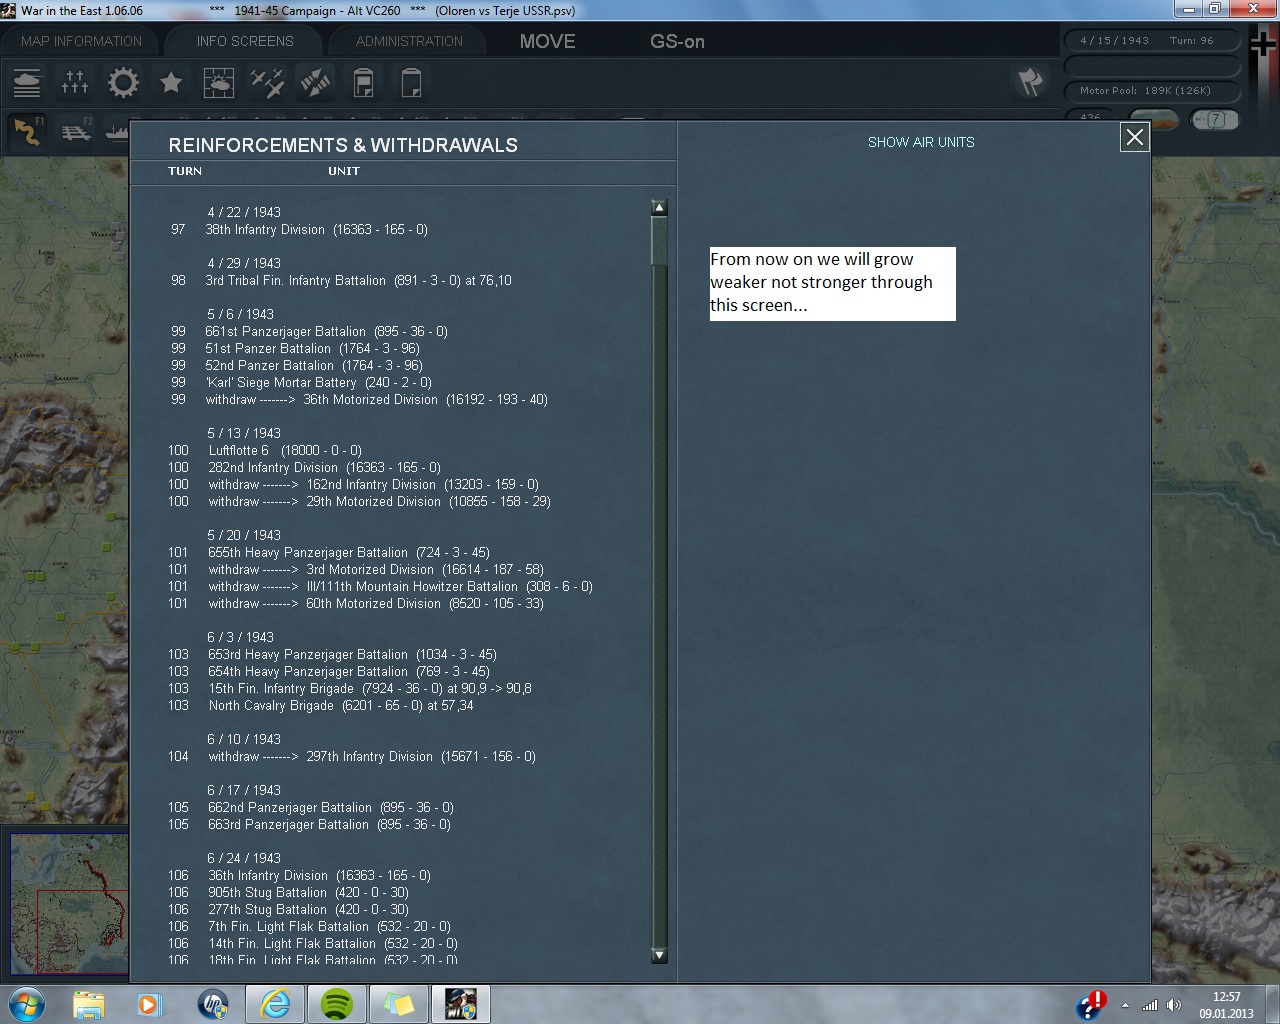Select the 3rd Motorized Division withdrawal
The height and width of the screenshot is (1024, 1280).
(x=375, y=569)
